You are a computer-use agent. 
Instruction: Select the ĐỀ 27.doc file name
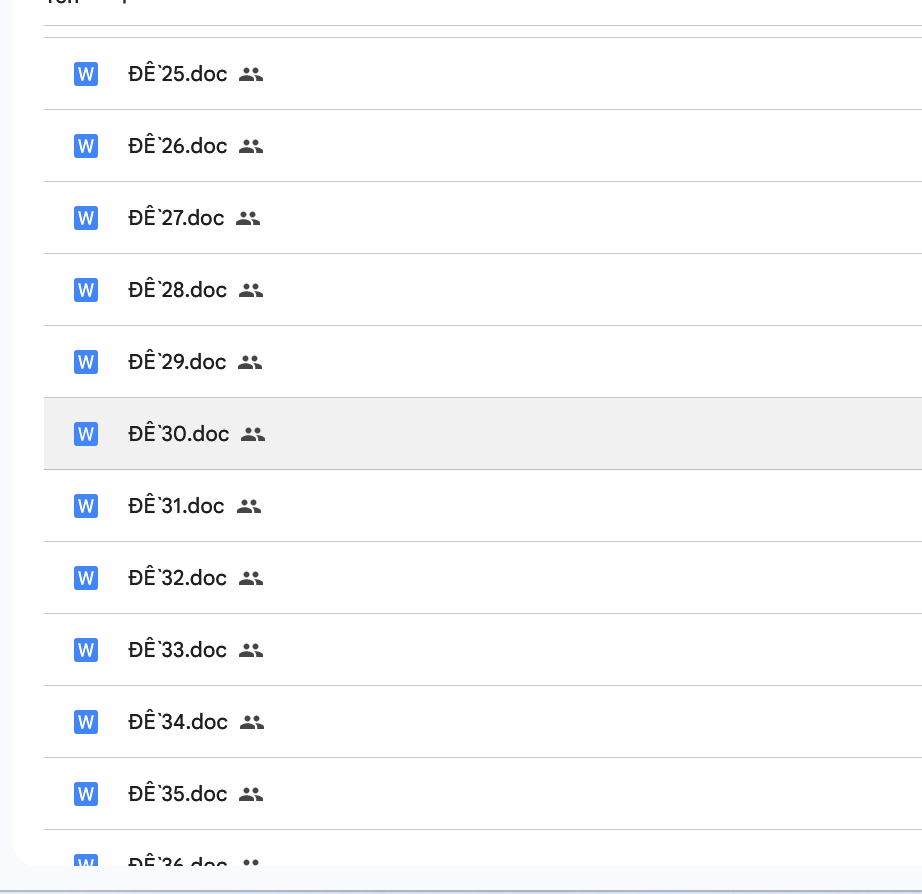coord(176,218)
